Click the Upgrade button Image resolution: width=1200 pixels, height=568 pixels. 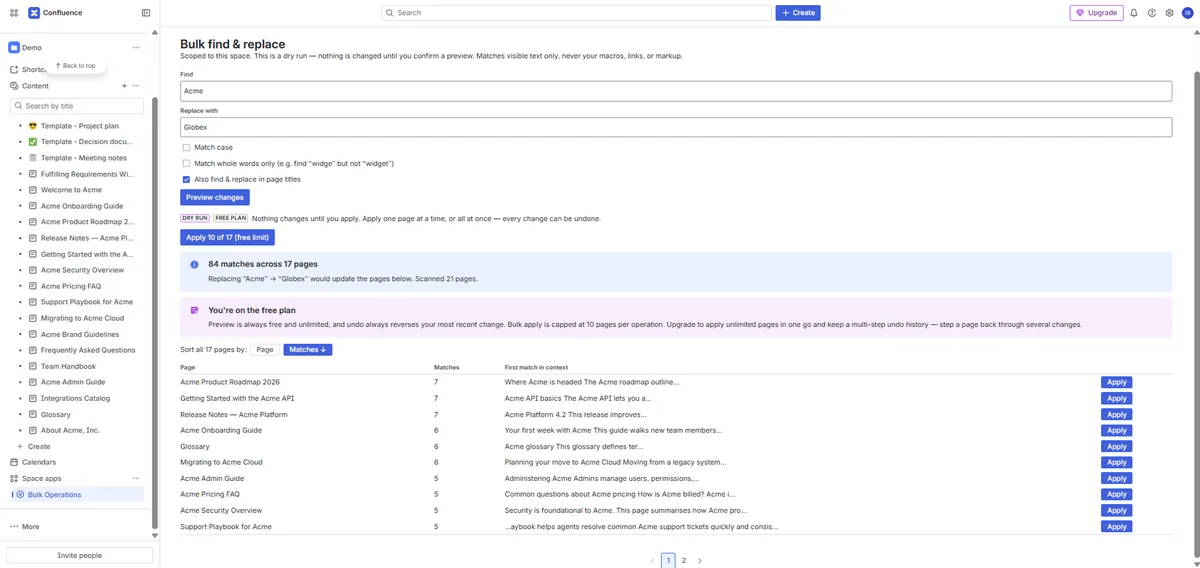(1096, 13)
